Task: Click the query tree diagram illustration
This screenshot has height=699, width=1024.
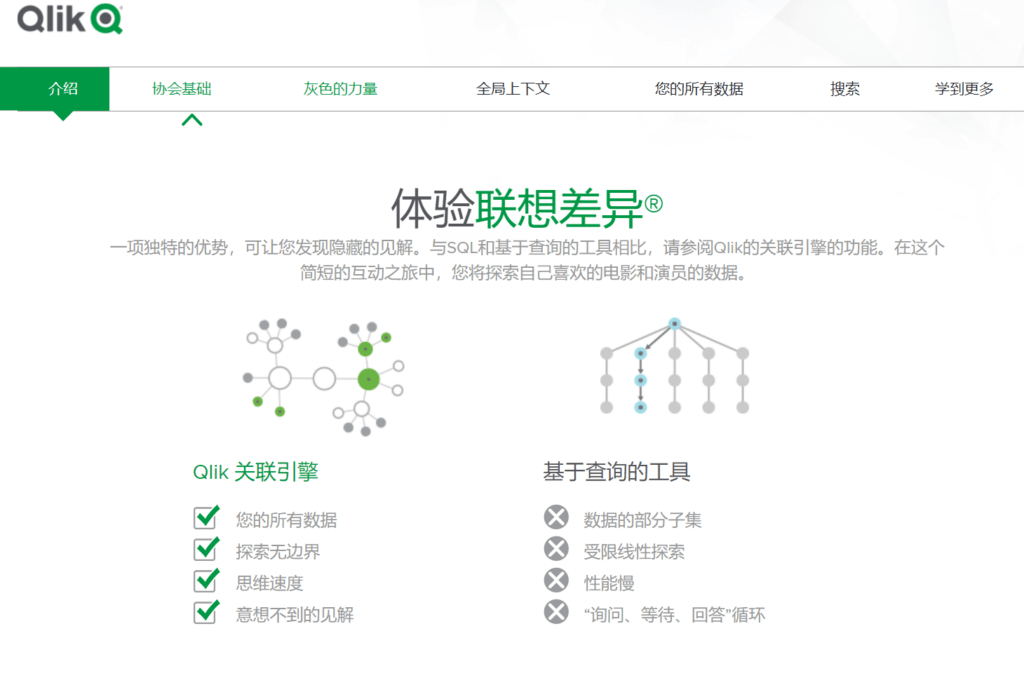Action: tap(675, 366)
